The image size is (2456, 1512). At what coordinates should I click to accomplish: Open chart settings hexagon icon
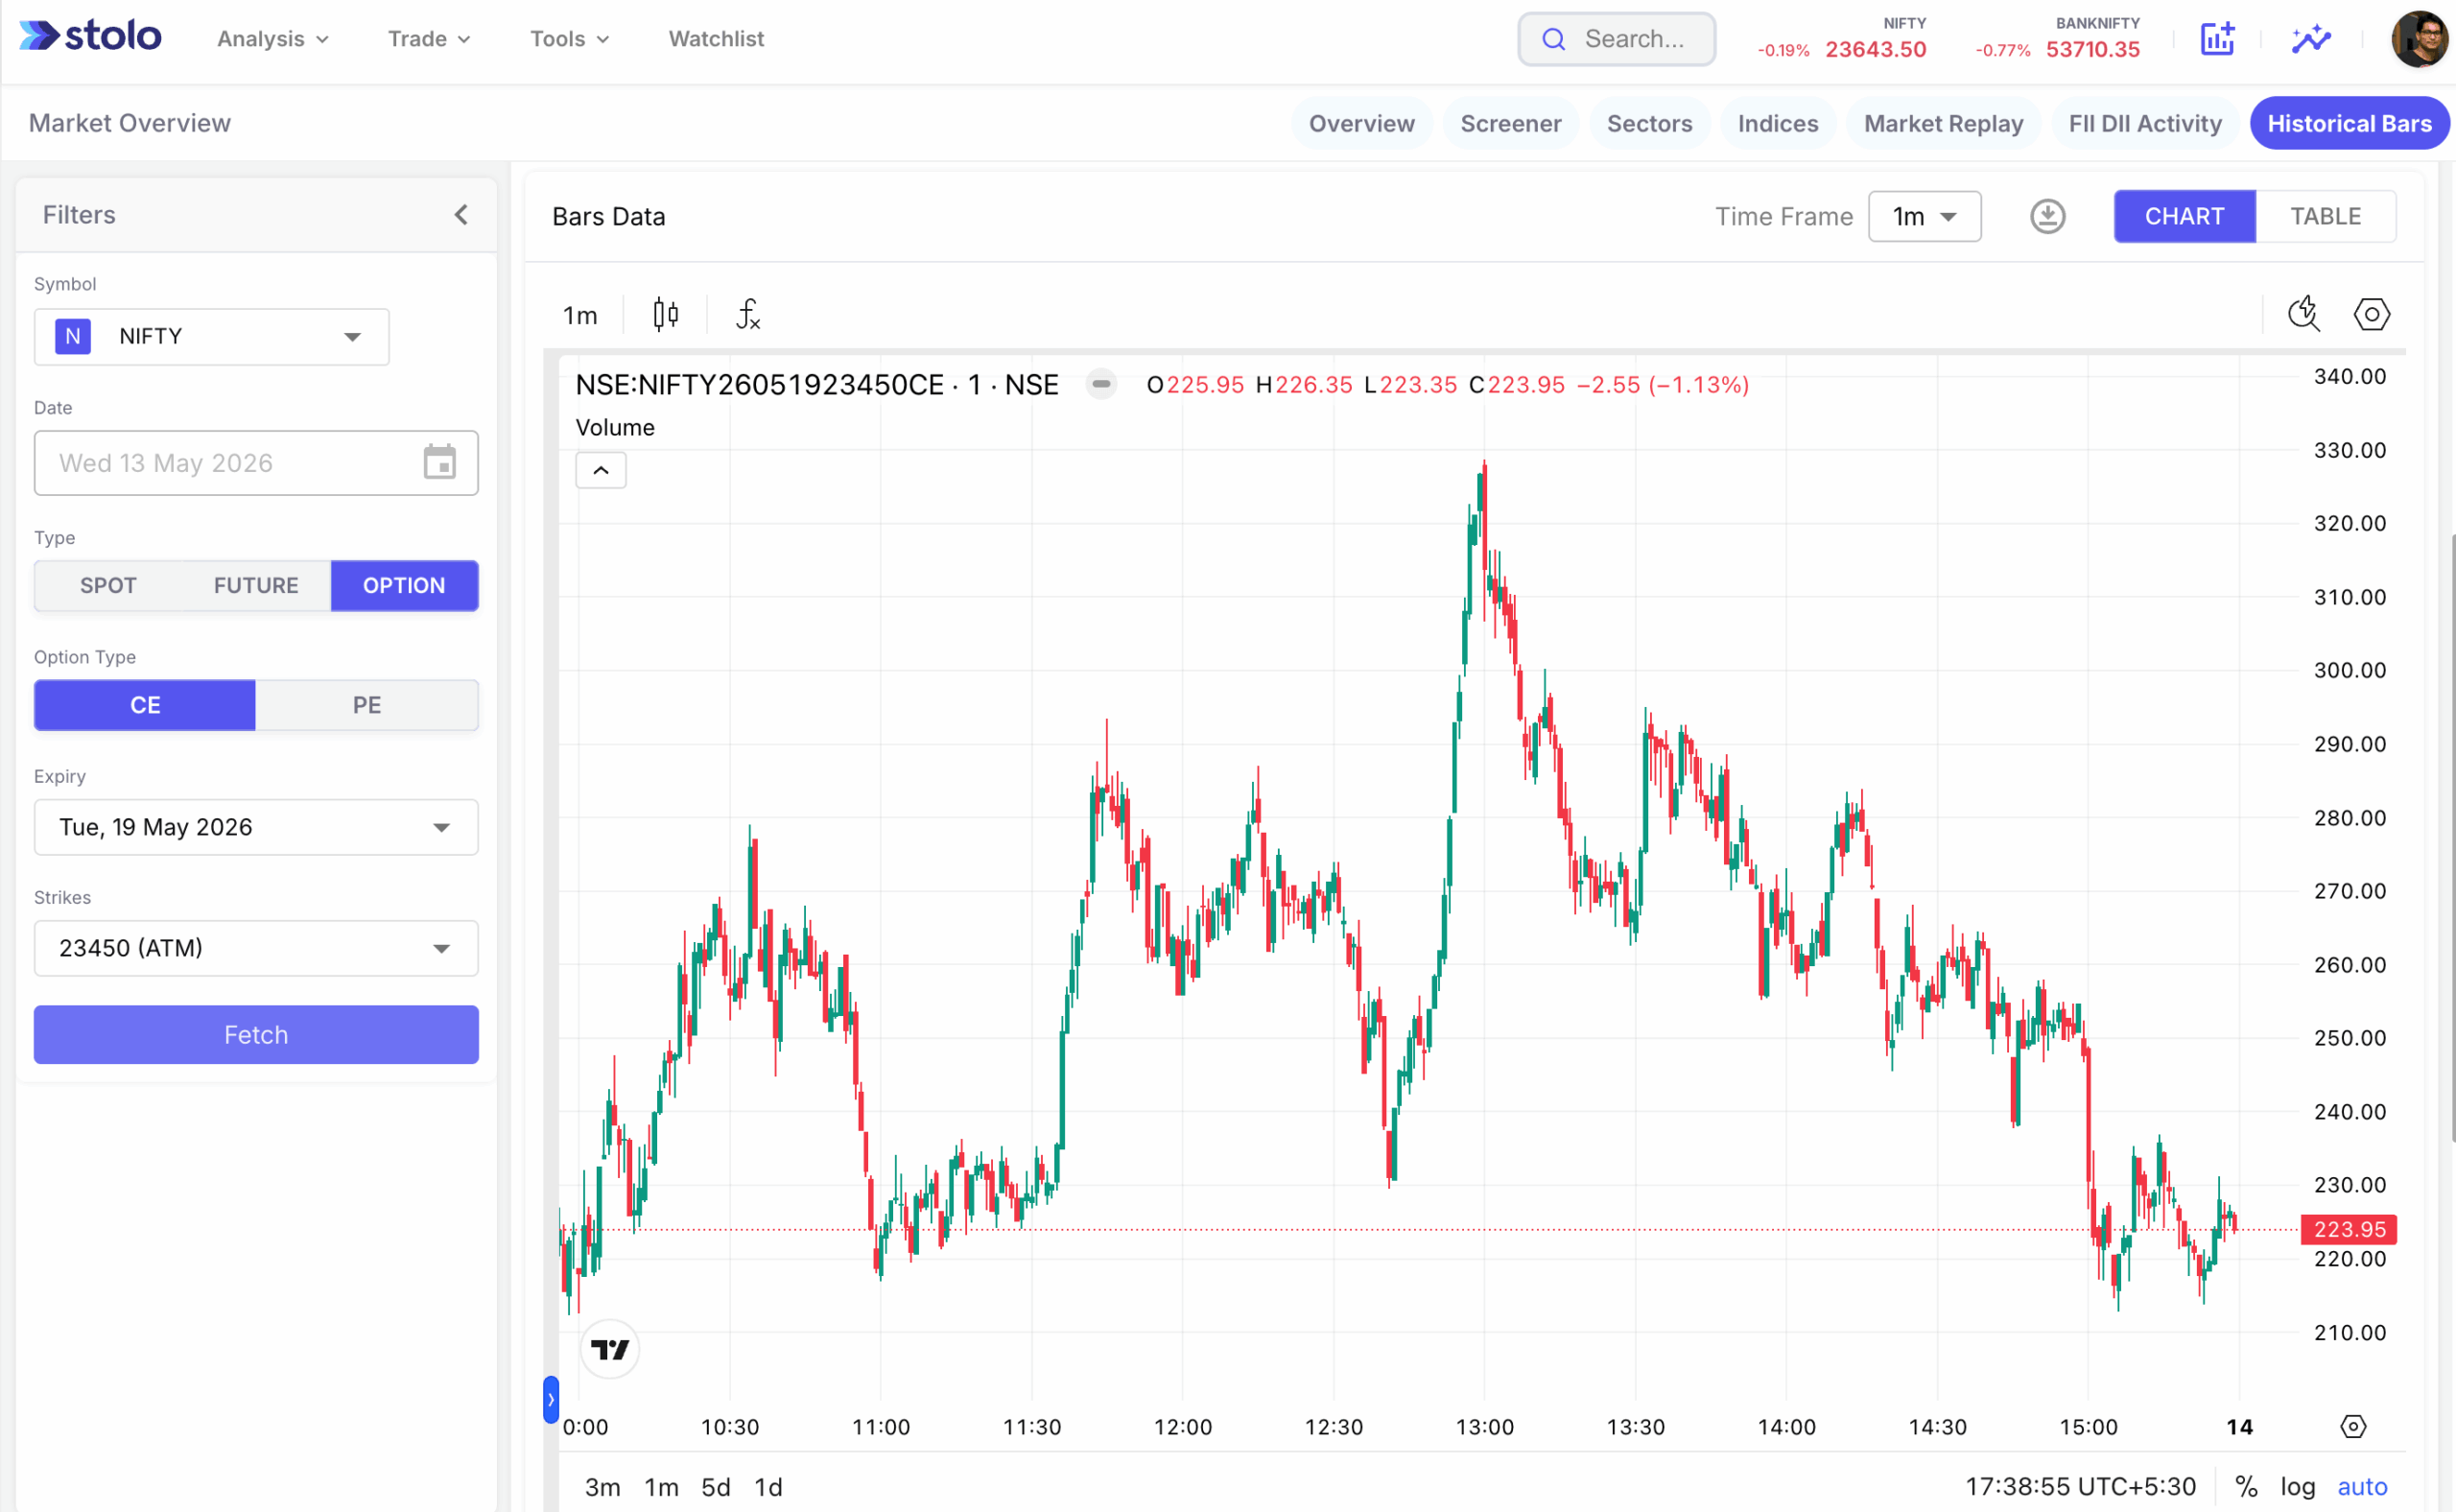tap(2371, 314)
